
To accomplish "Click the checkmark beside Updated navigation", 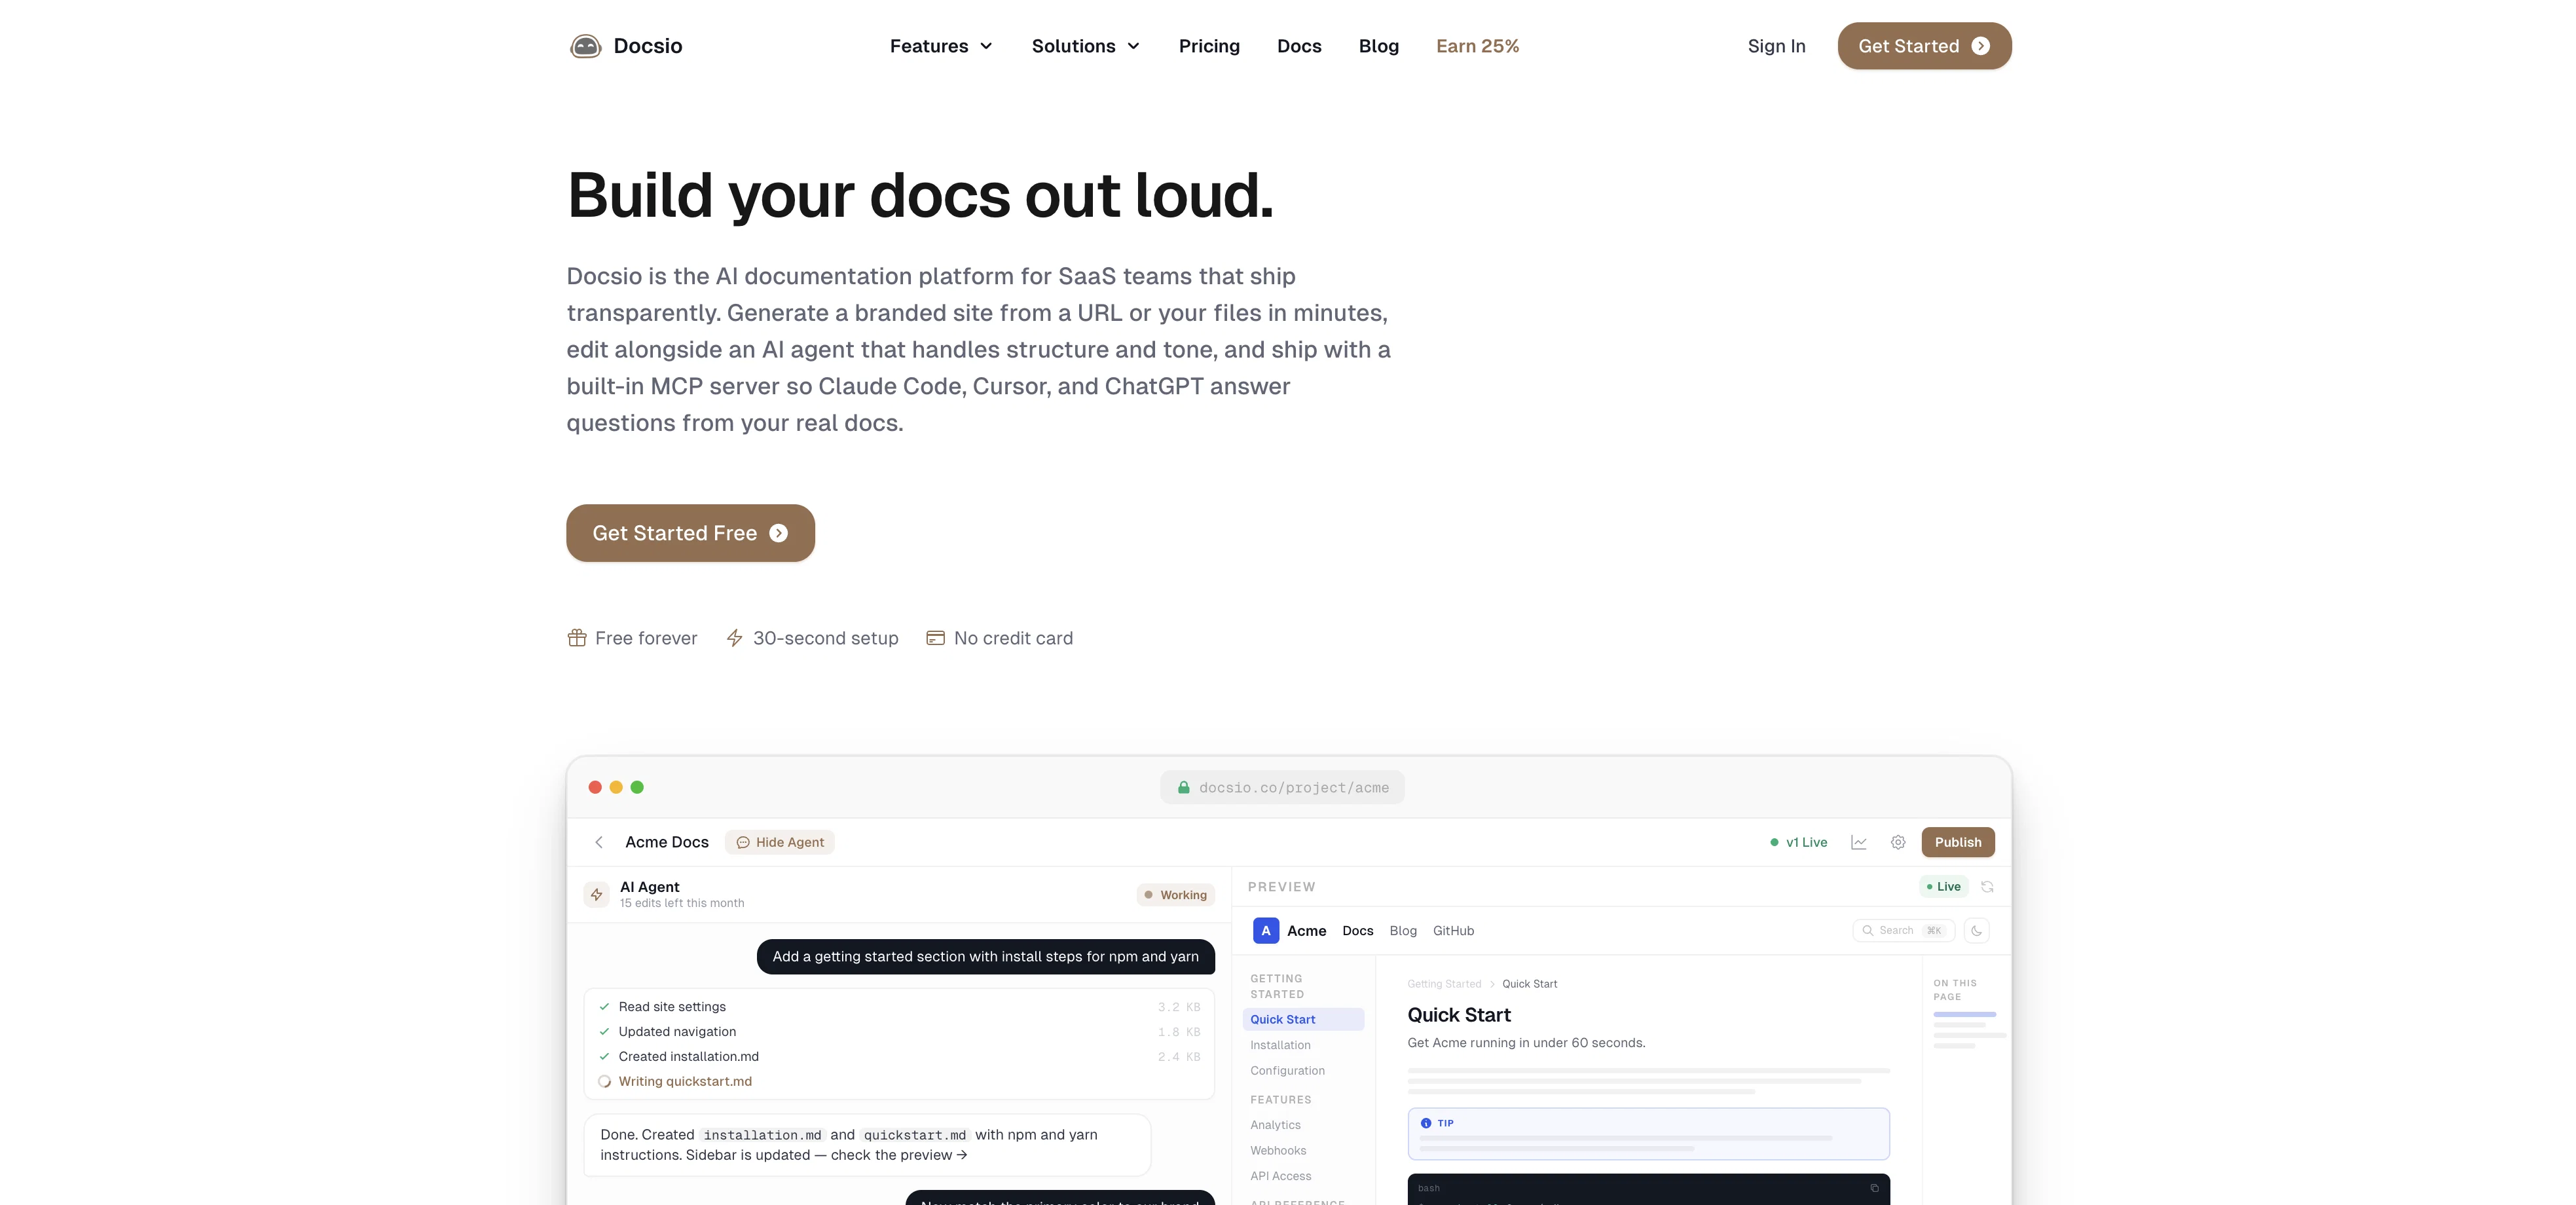I will (x=604, y=1032).
